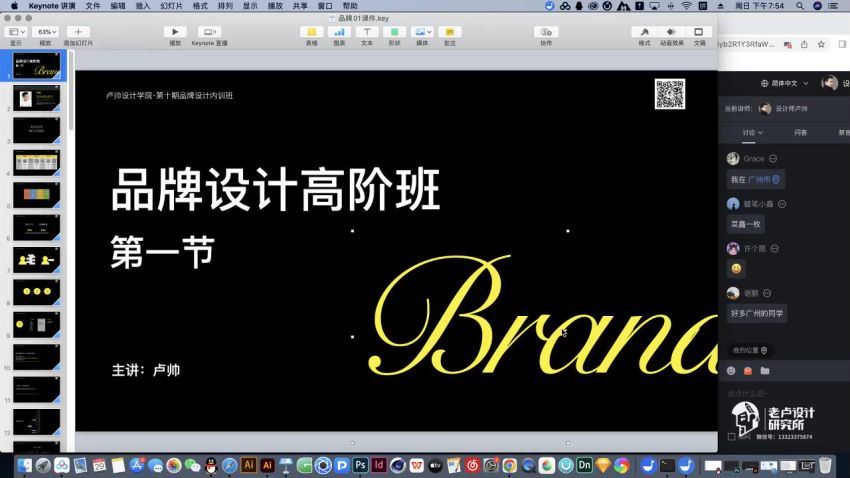The height and width of the screenshot is (478, 850).
Task: Click the Play slideshow button in toolbar
Action: 175,32
